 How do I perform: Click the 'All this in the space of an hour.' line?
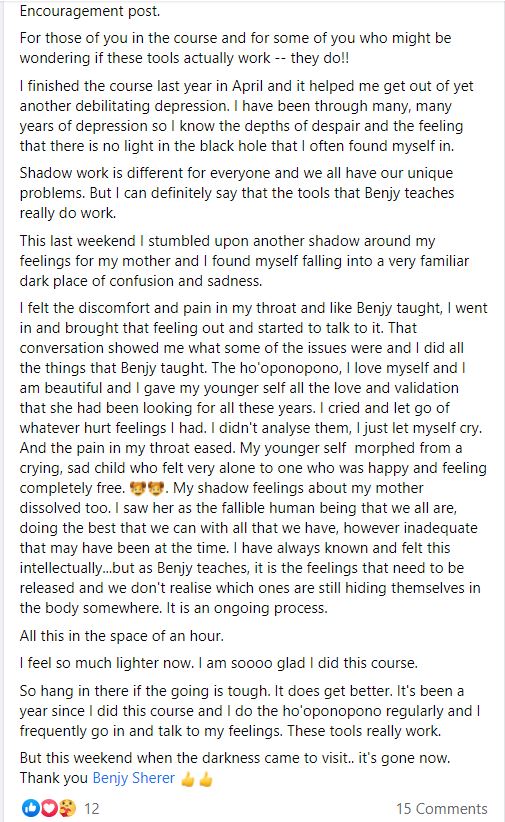coord(122,636)
